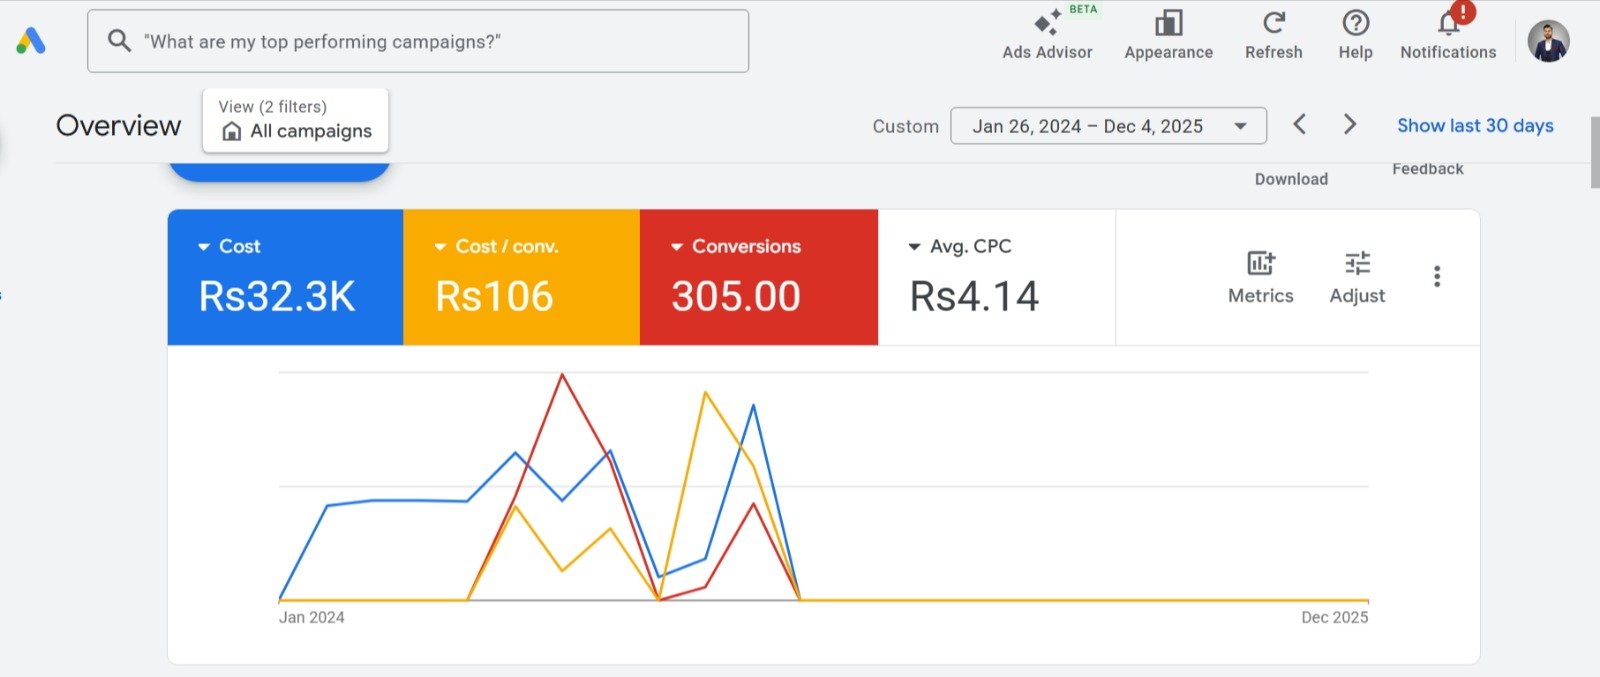Click the Refresh icon
Viewport: 1600px width, 677px height.
1273,24
